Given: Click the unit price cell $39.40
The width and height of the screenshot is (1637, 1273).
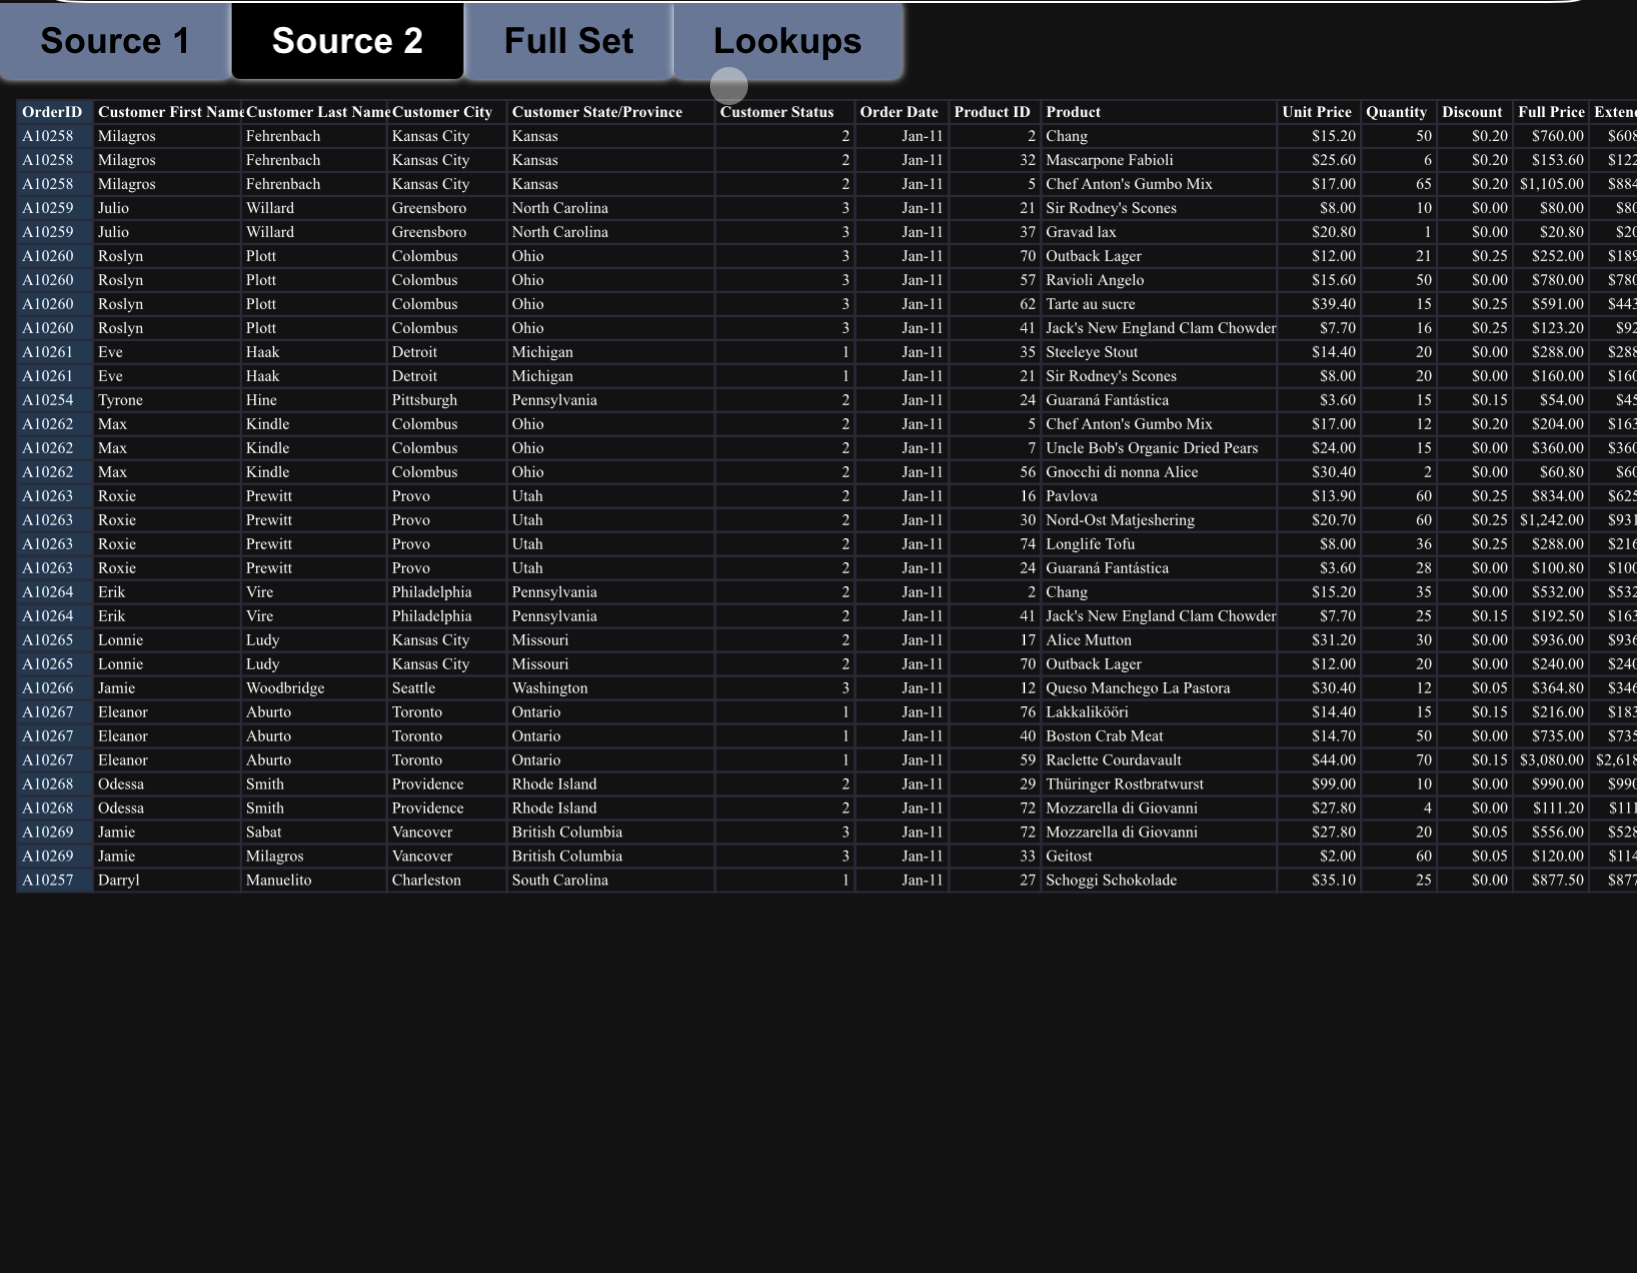Looking at the screenshot, I should tap(1319, 304).
